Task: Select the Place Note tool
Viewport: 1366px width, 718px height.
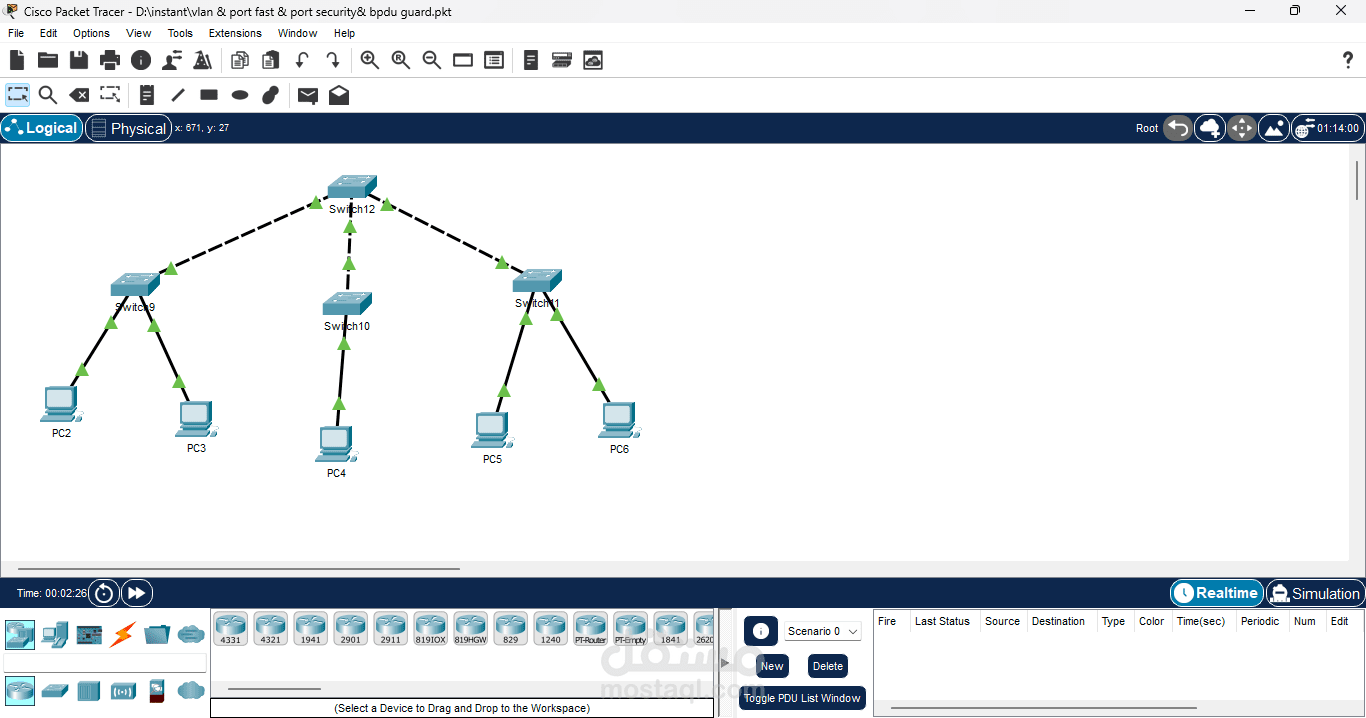Action: tap(146, 94)
